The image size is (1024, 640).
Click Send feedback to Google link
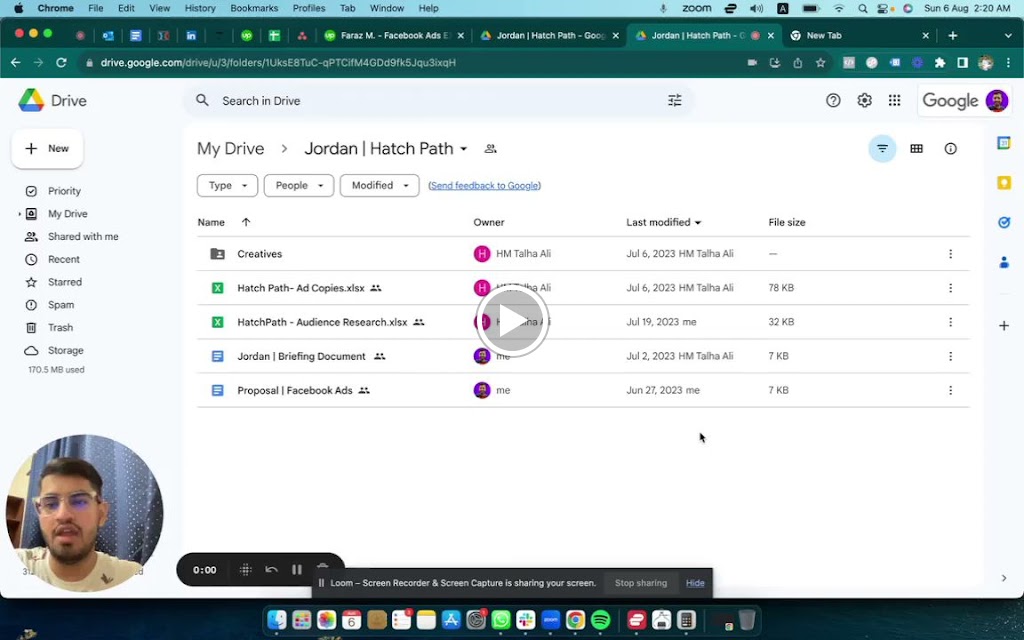coord(485,185)
